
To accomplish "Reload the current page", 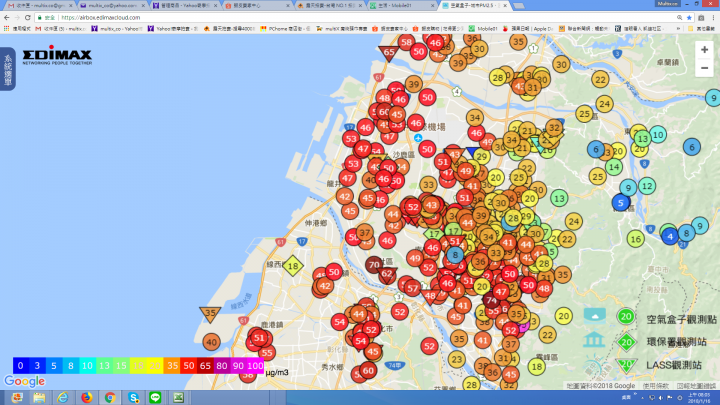I will coord(28,17).
